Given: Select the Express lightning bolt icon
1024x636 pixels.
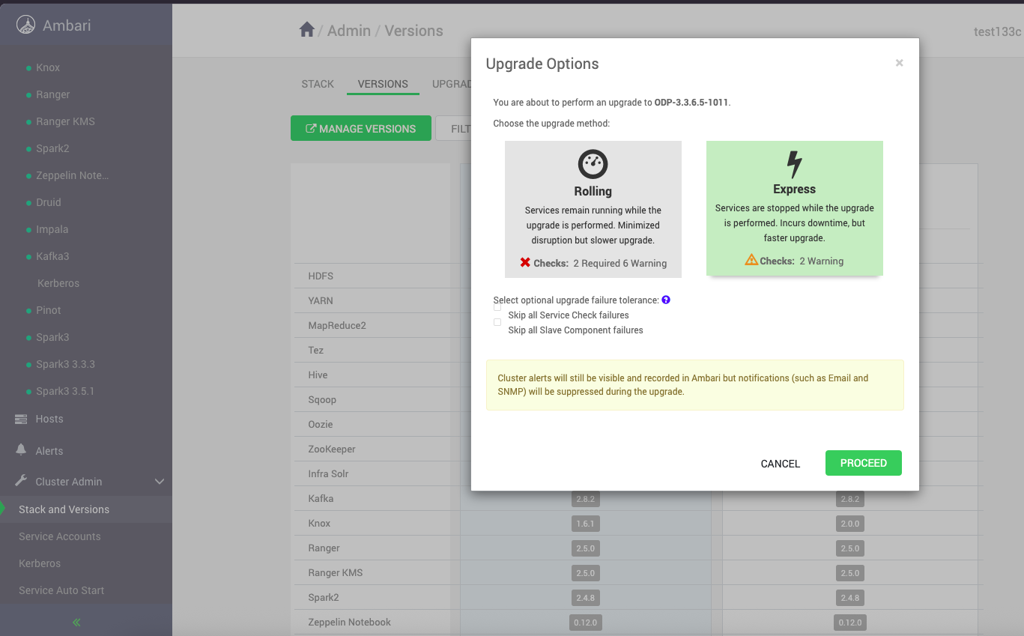Looking at the screenshot, I should (793, 164).
